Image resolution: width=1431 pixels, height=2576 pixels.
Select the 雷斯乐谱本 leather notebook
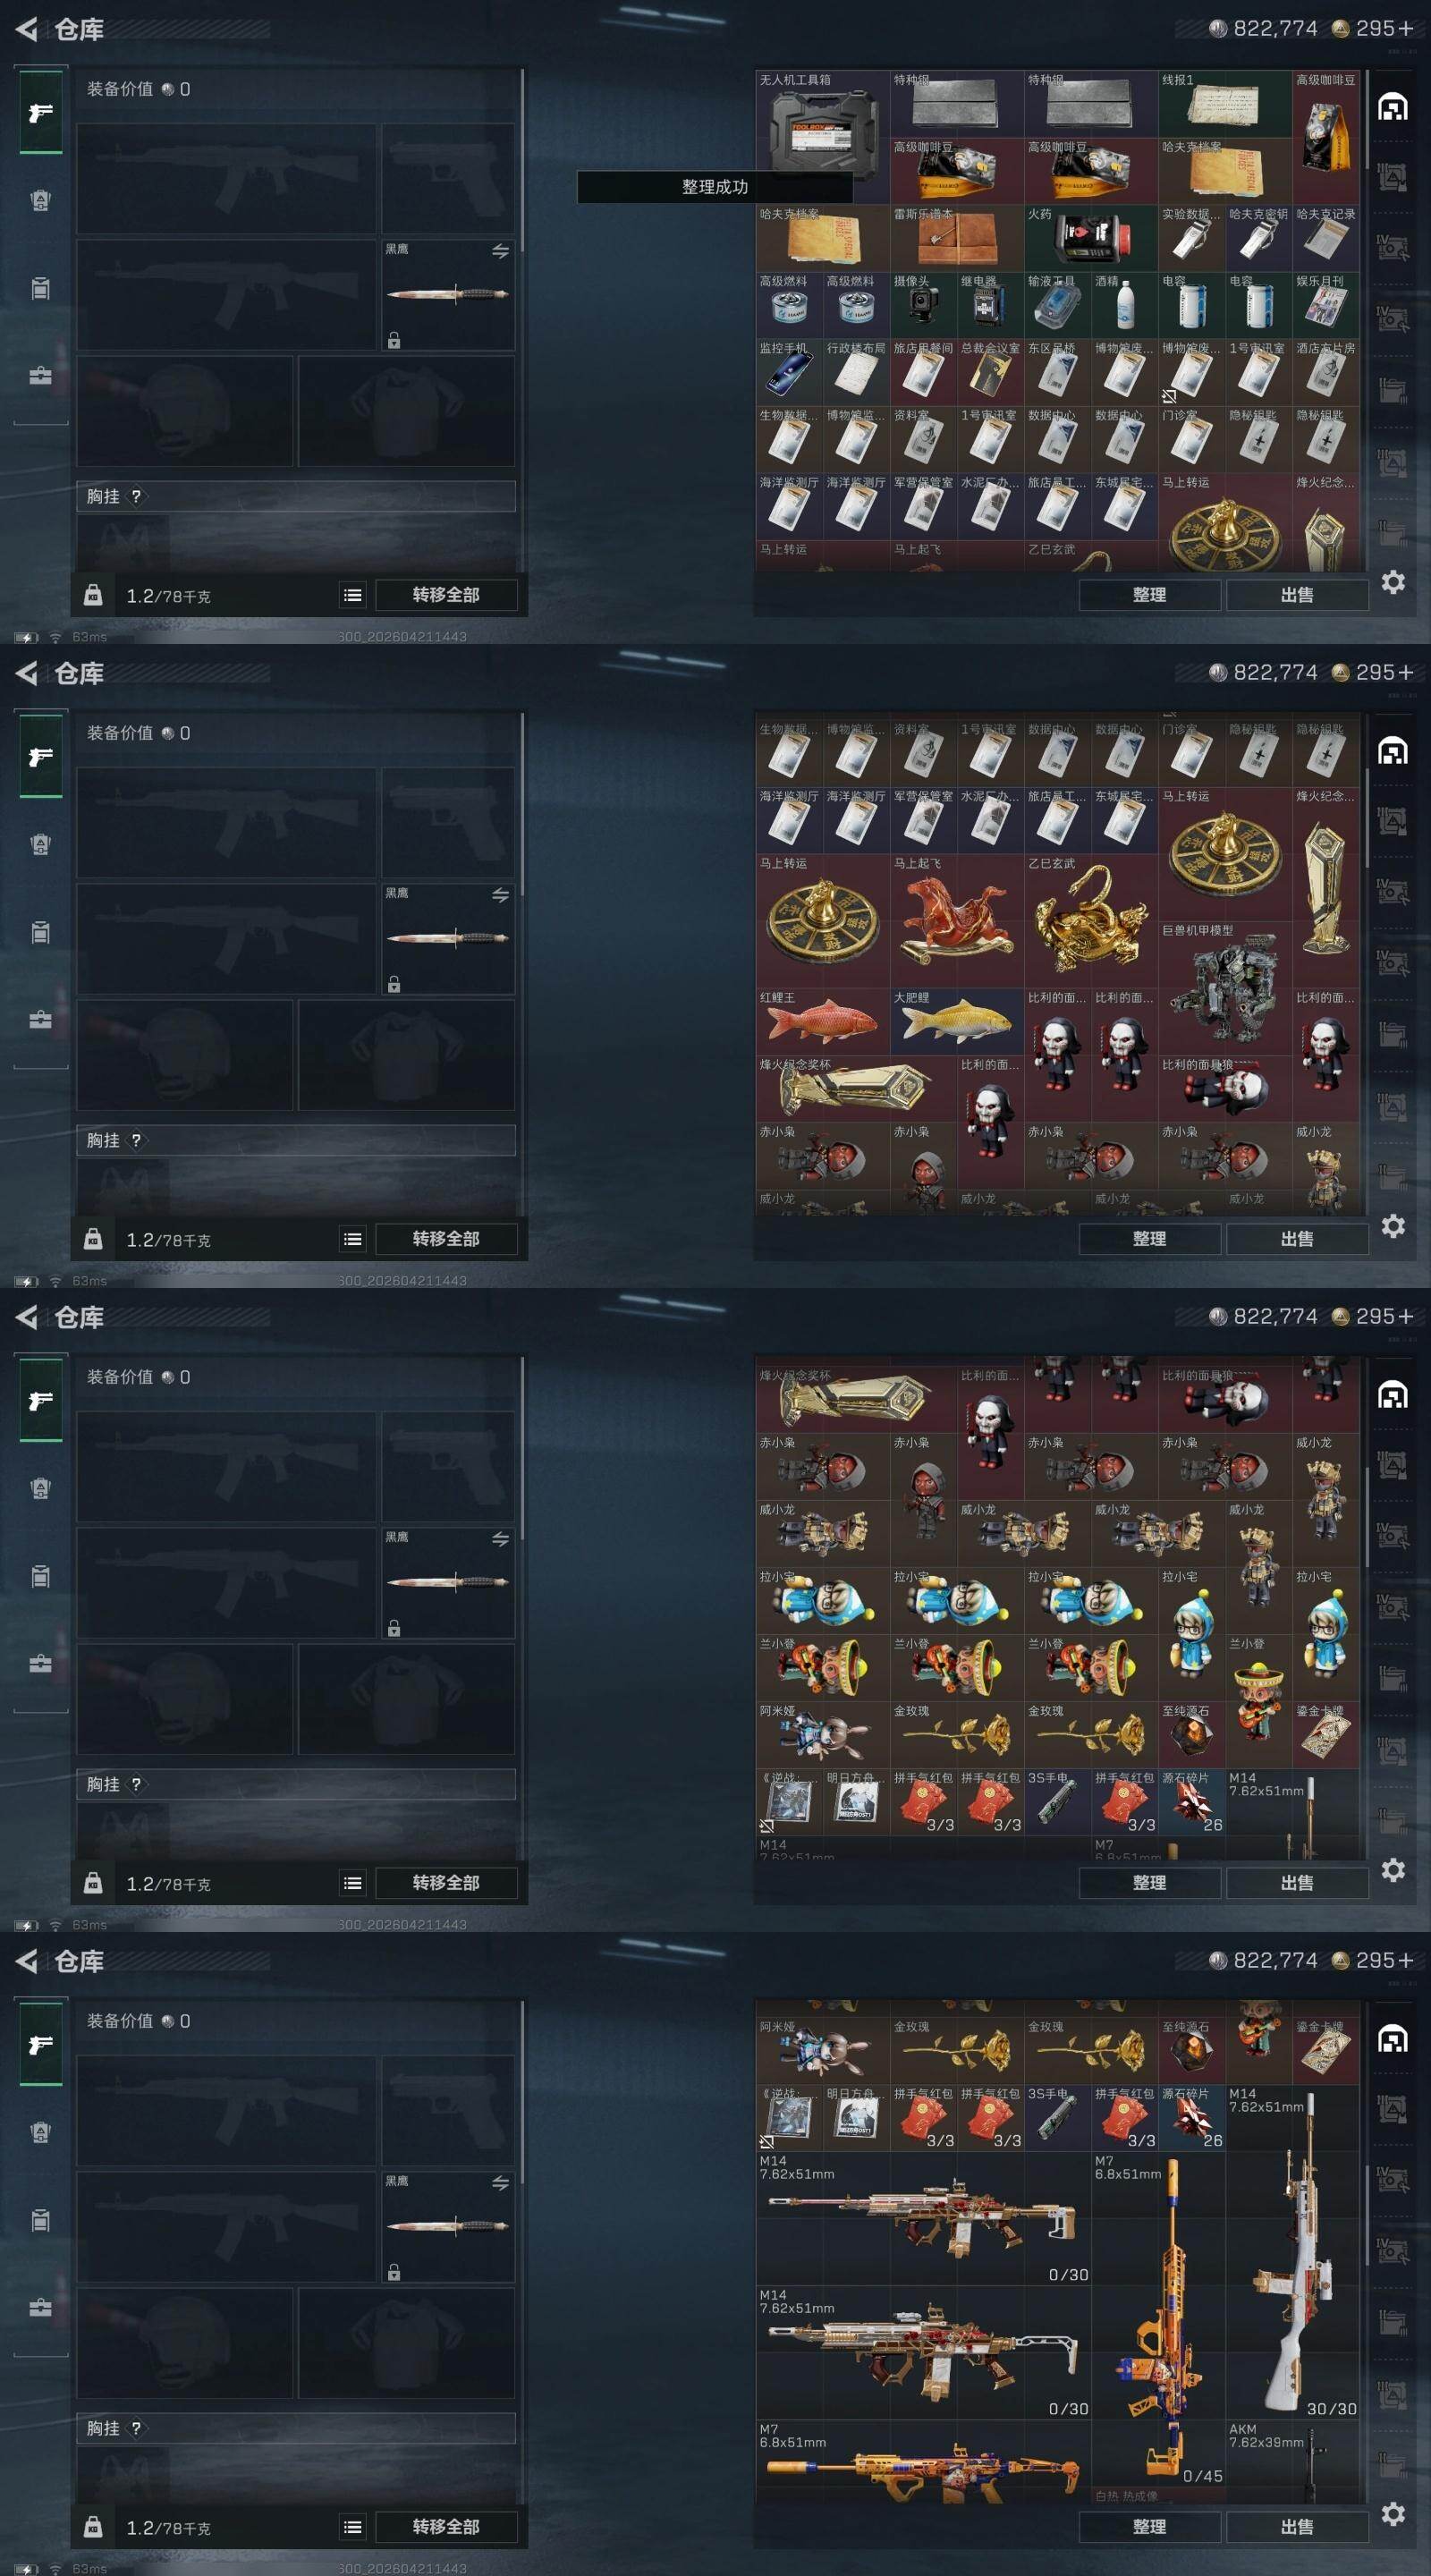coord(956,238)
